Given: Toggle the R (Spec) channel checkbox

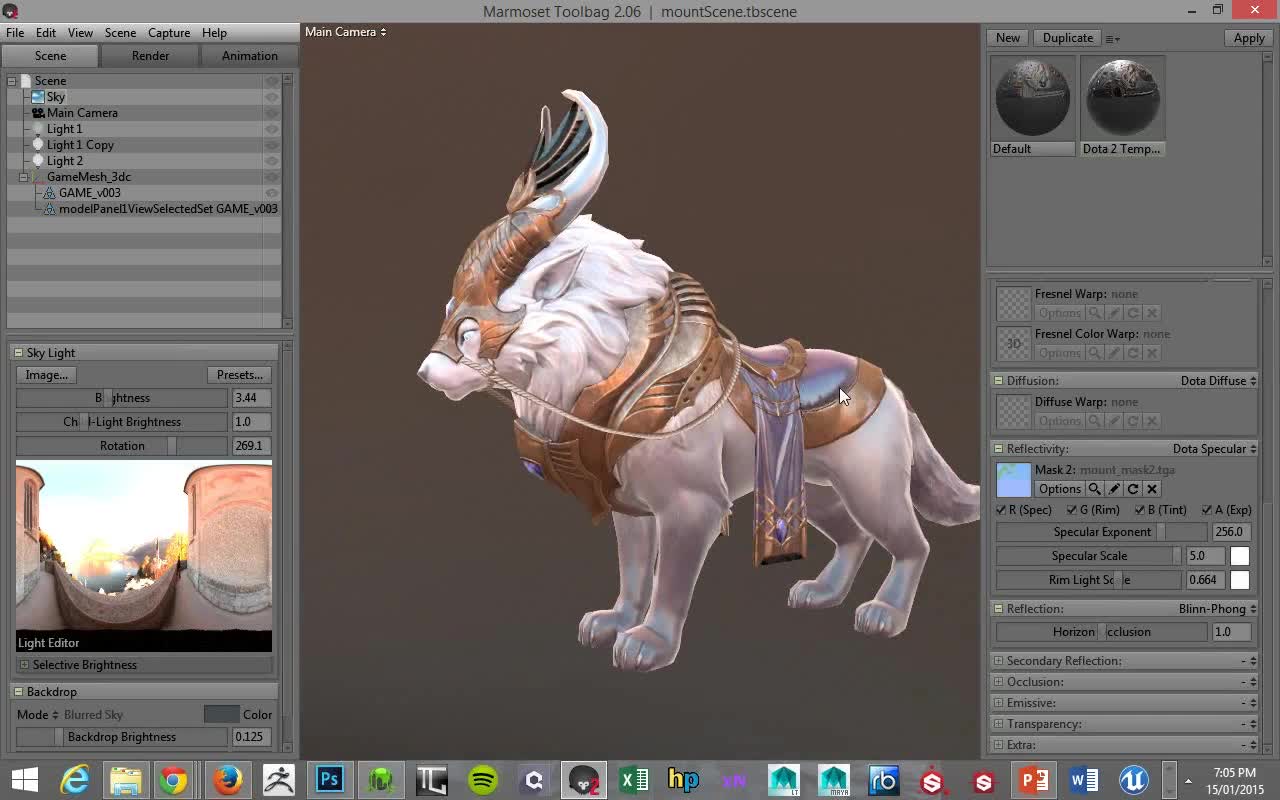Looking at the screenshot, I should click(x=1002, y=510).
